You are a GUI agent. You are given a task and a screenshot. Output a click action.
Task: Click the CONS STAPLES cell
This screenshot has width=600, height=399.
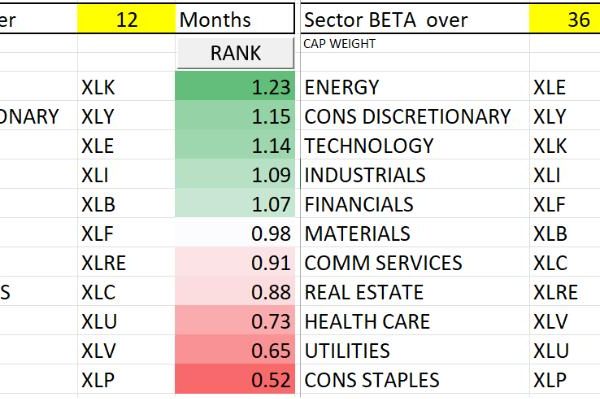415,379
